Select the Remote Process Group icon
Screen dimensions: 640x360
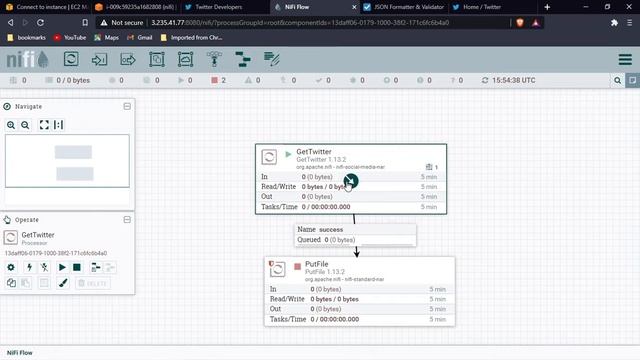(185, 60)
